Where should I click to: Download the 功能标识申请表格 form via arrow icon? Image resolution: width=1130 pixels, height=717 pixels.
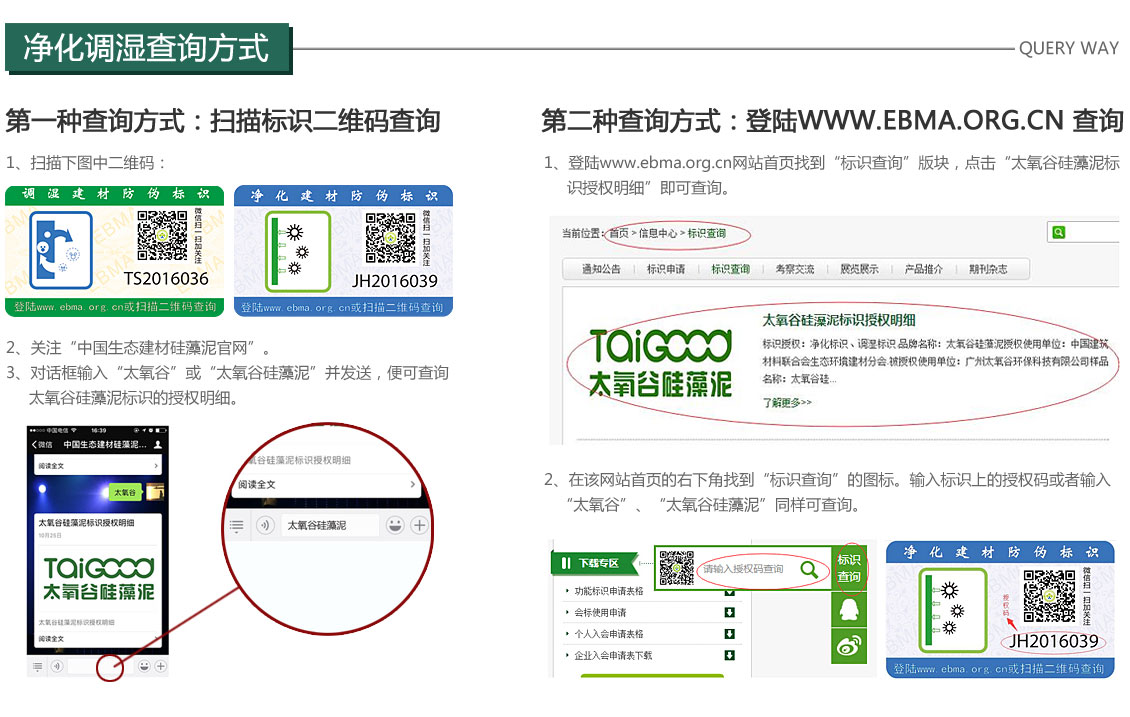[x=730, y=591]
